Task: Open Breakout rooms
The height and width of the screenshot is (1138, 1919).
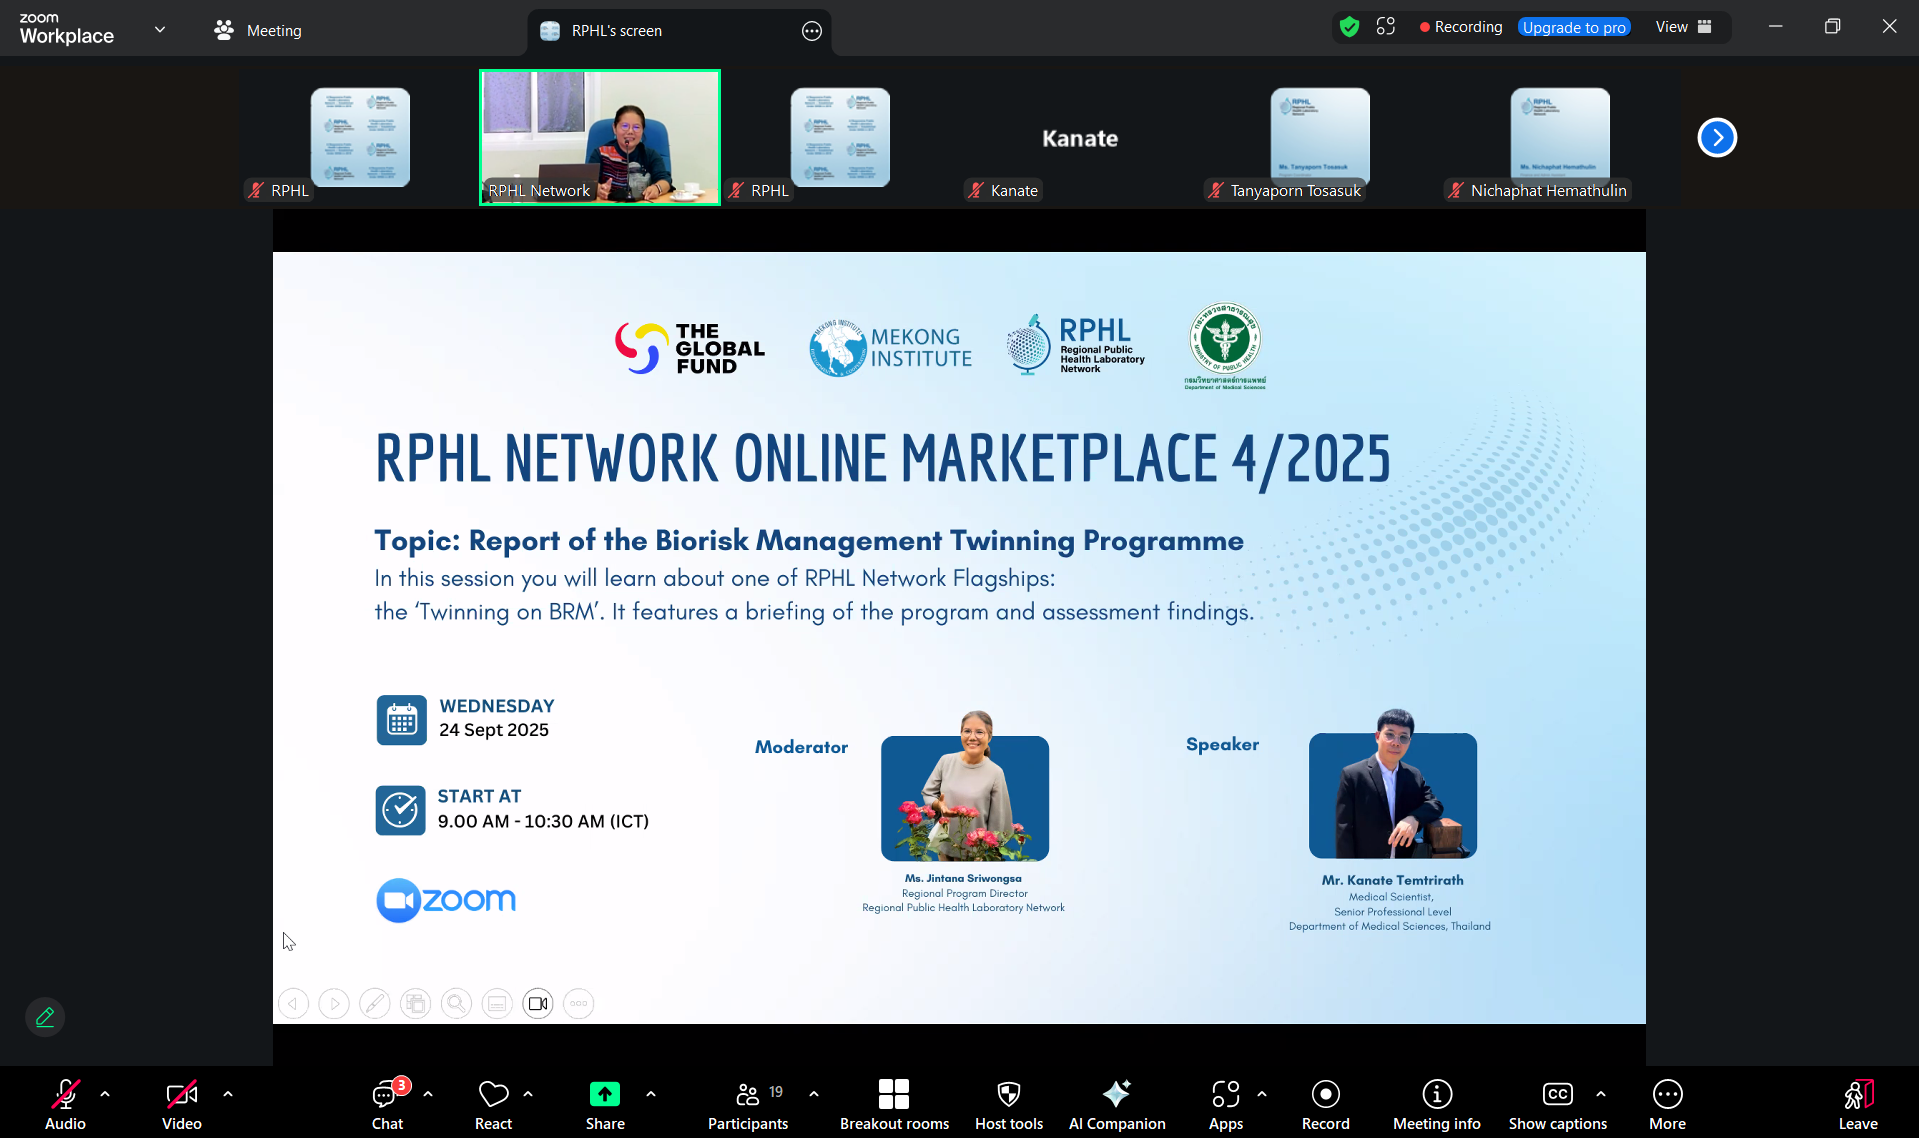Action: (894, 1104)
